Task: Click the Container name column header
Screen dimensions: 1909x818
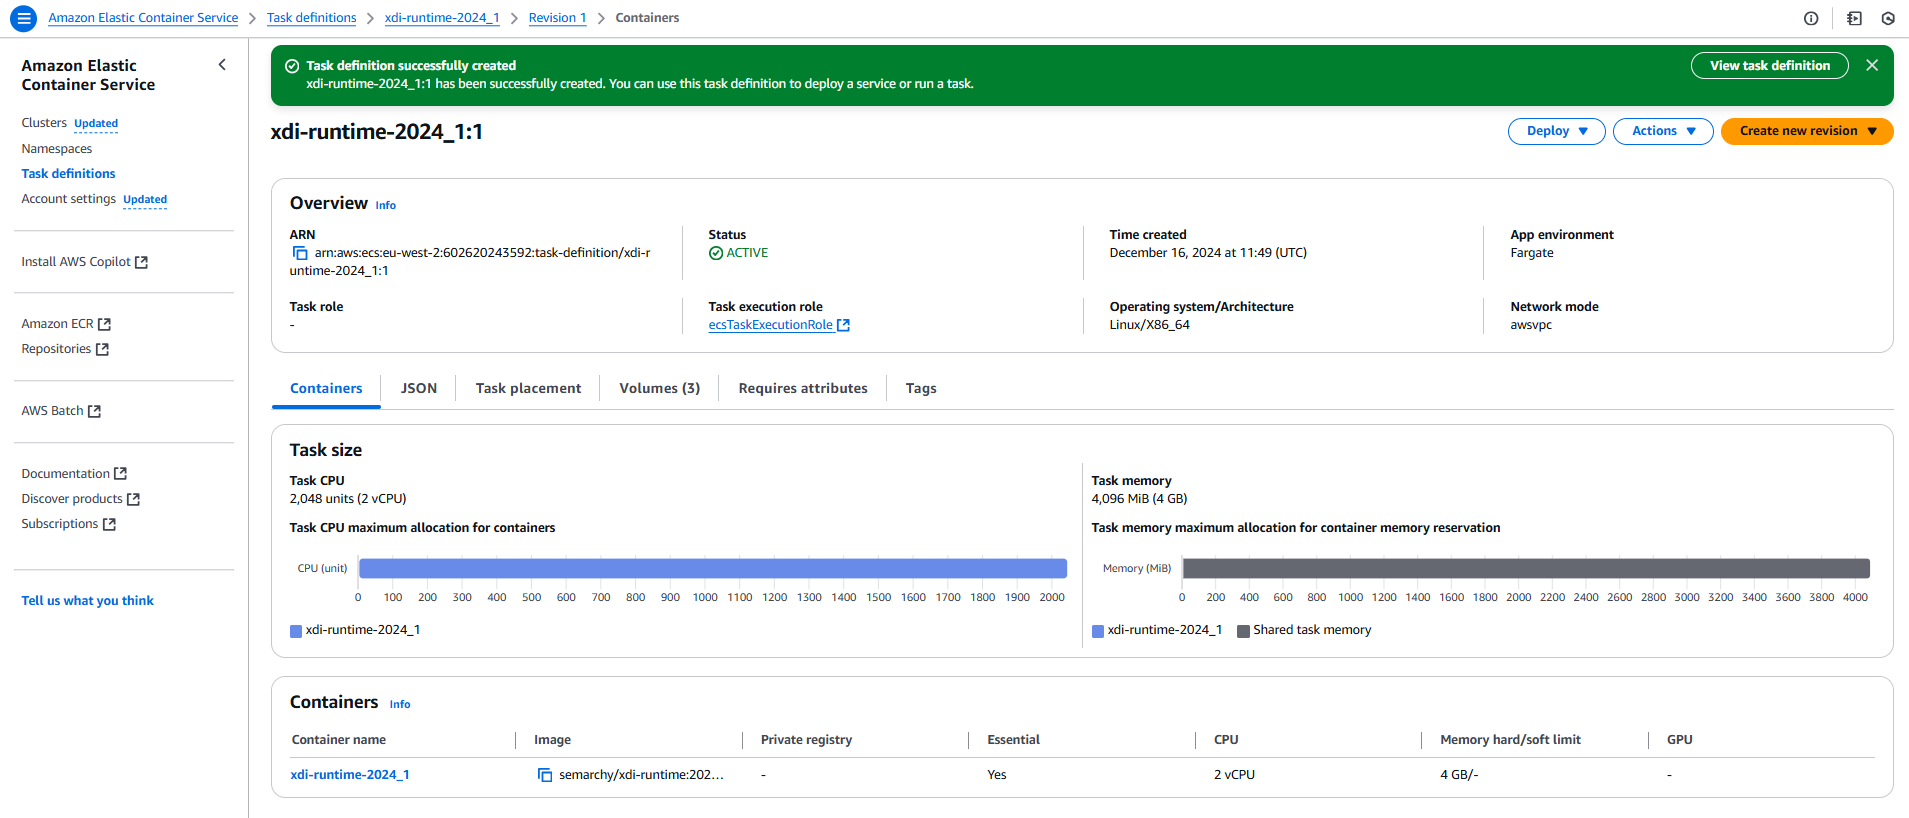Action: click(x=339, y=740)
